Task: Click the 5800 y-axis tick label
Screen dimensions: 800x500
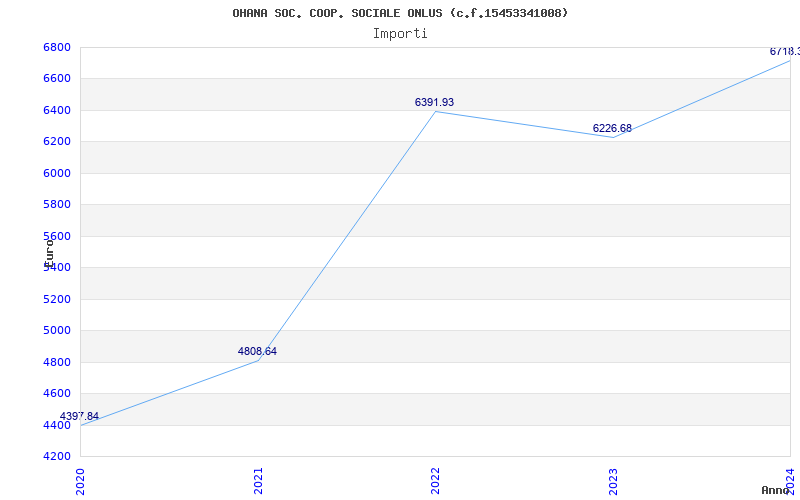Action: click(x=57, y=205)
